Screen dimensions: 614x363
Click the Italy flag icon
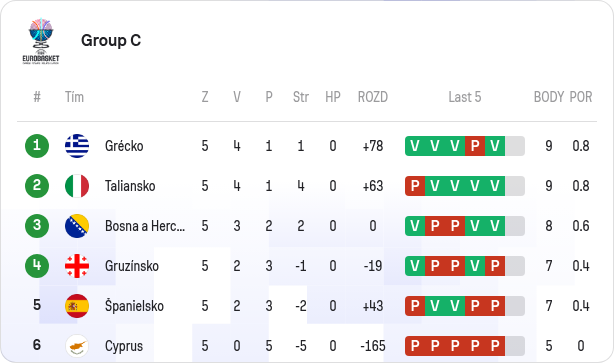pyautogui.click(x=77, y=186)
